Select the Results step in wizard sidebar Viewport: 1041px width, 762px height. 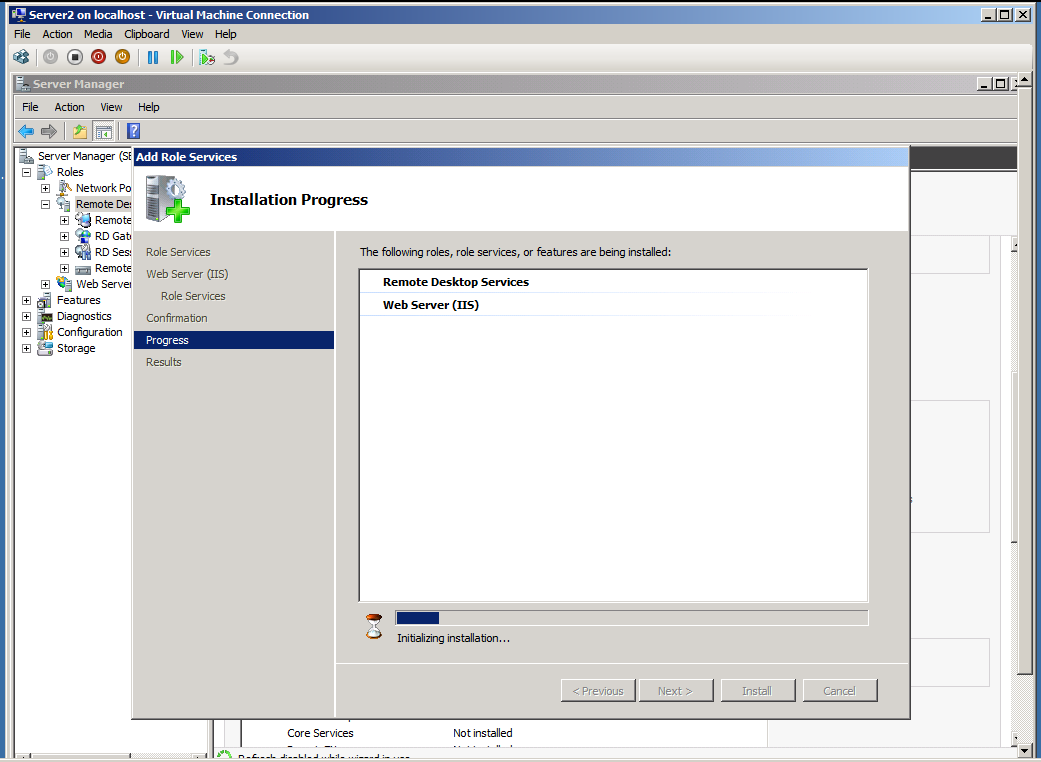163,362
